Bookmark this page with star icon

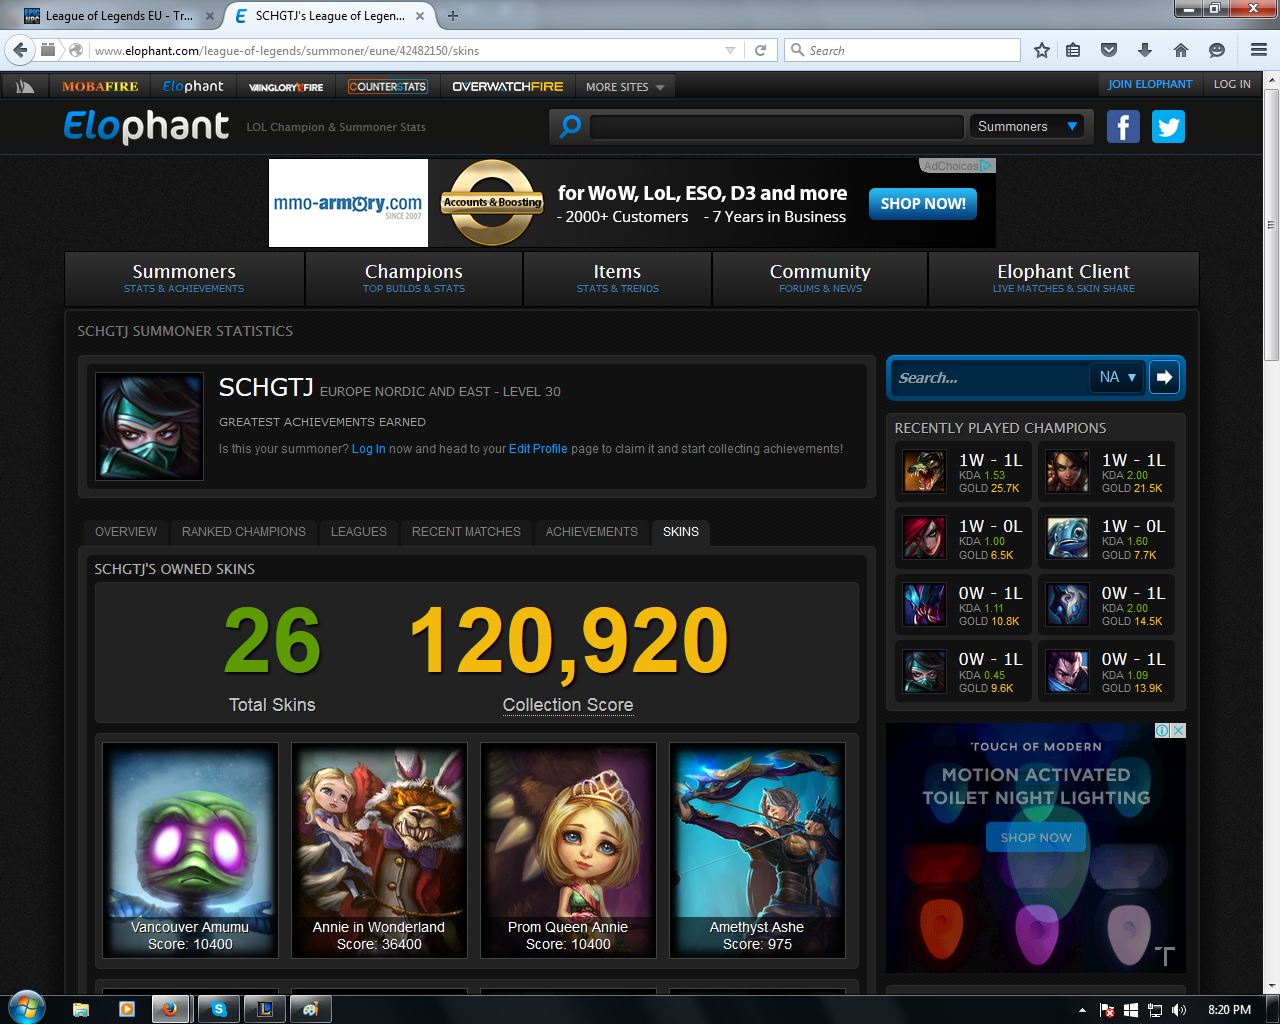coord(1042,50)
